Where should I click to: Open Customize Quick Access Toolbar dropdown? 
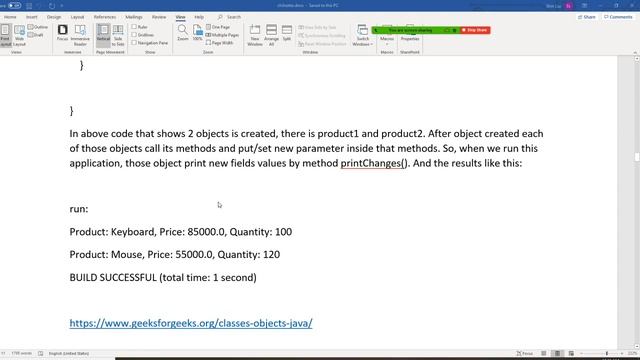(x=62, y=6)
